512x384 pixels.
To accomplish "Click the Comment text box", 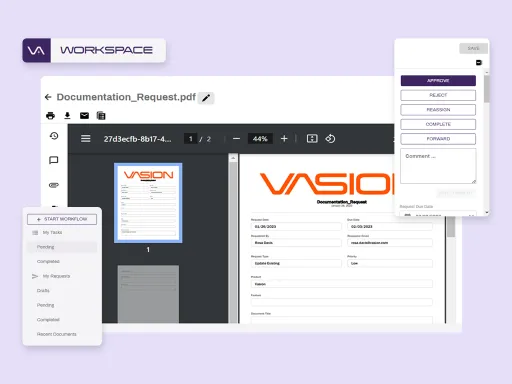I will pos(438,166).
